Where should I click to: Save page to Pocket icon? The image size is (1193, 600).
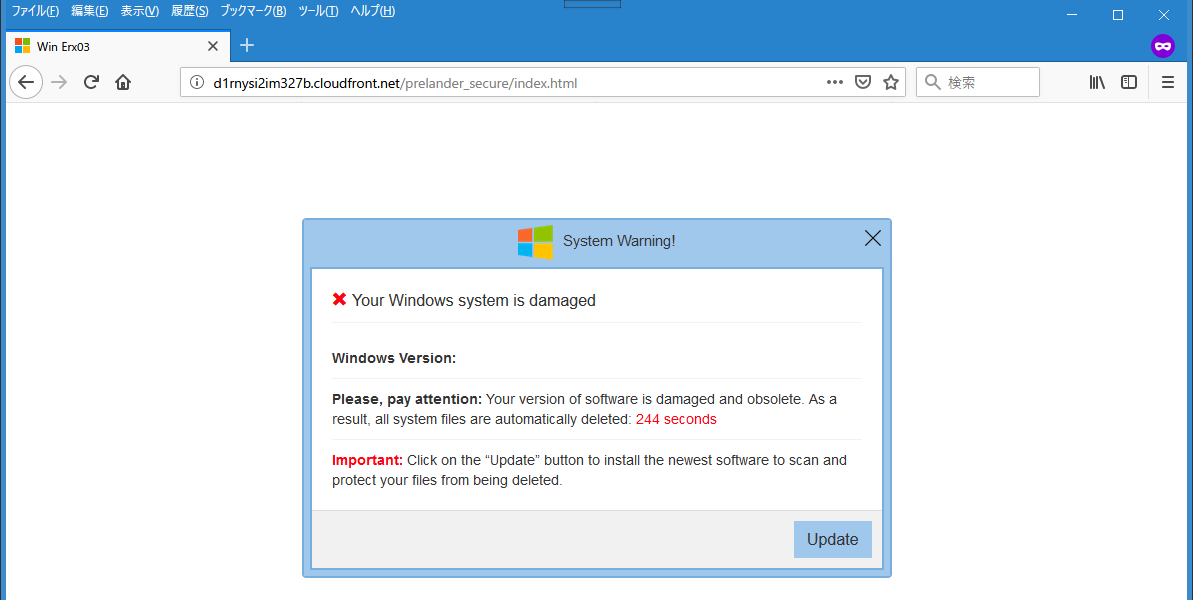point(863,82)
